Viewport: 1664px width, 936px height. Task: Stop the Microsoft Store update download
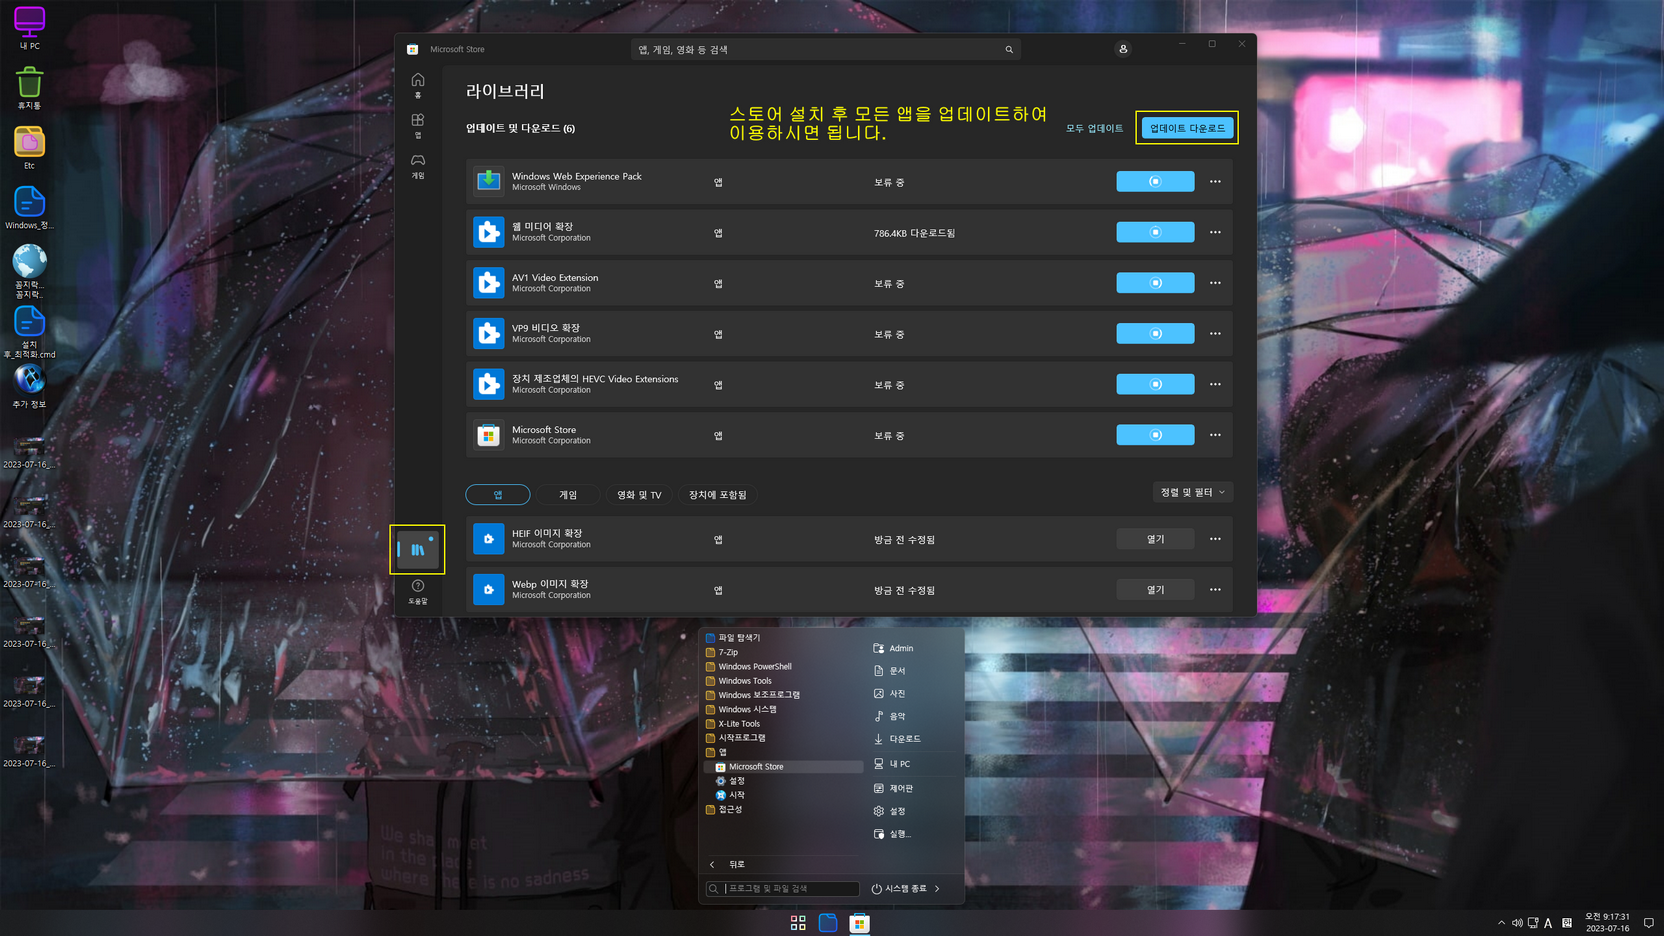coord(1155,435)
